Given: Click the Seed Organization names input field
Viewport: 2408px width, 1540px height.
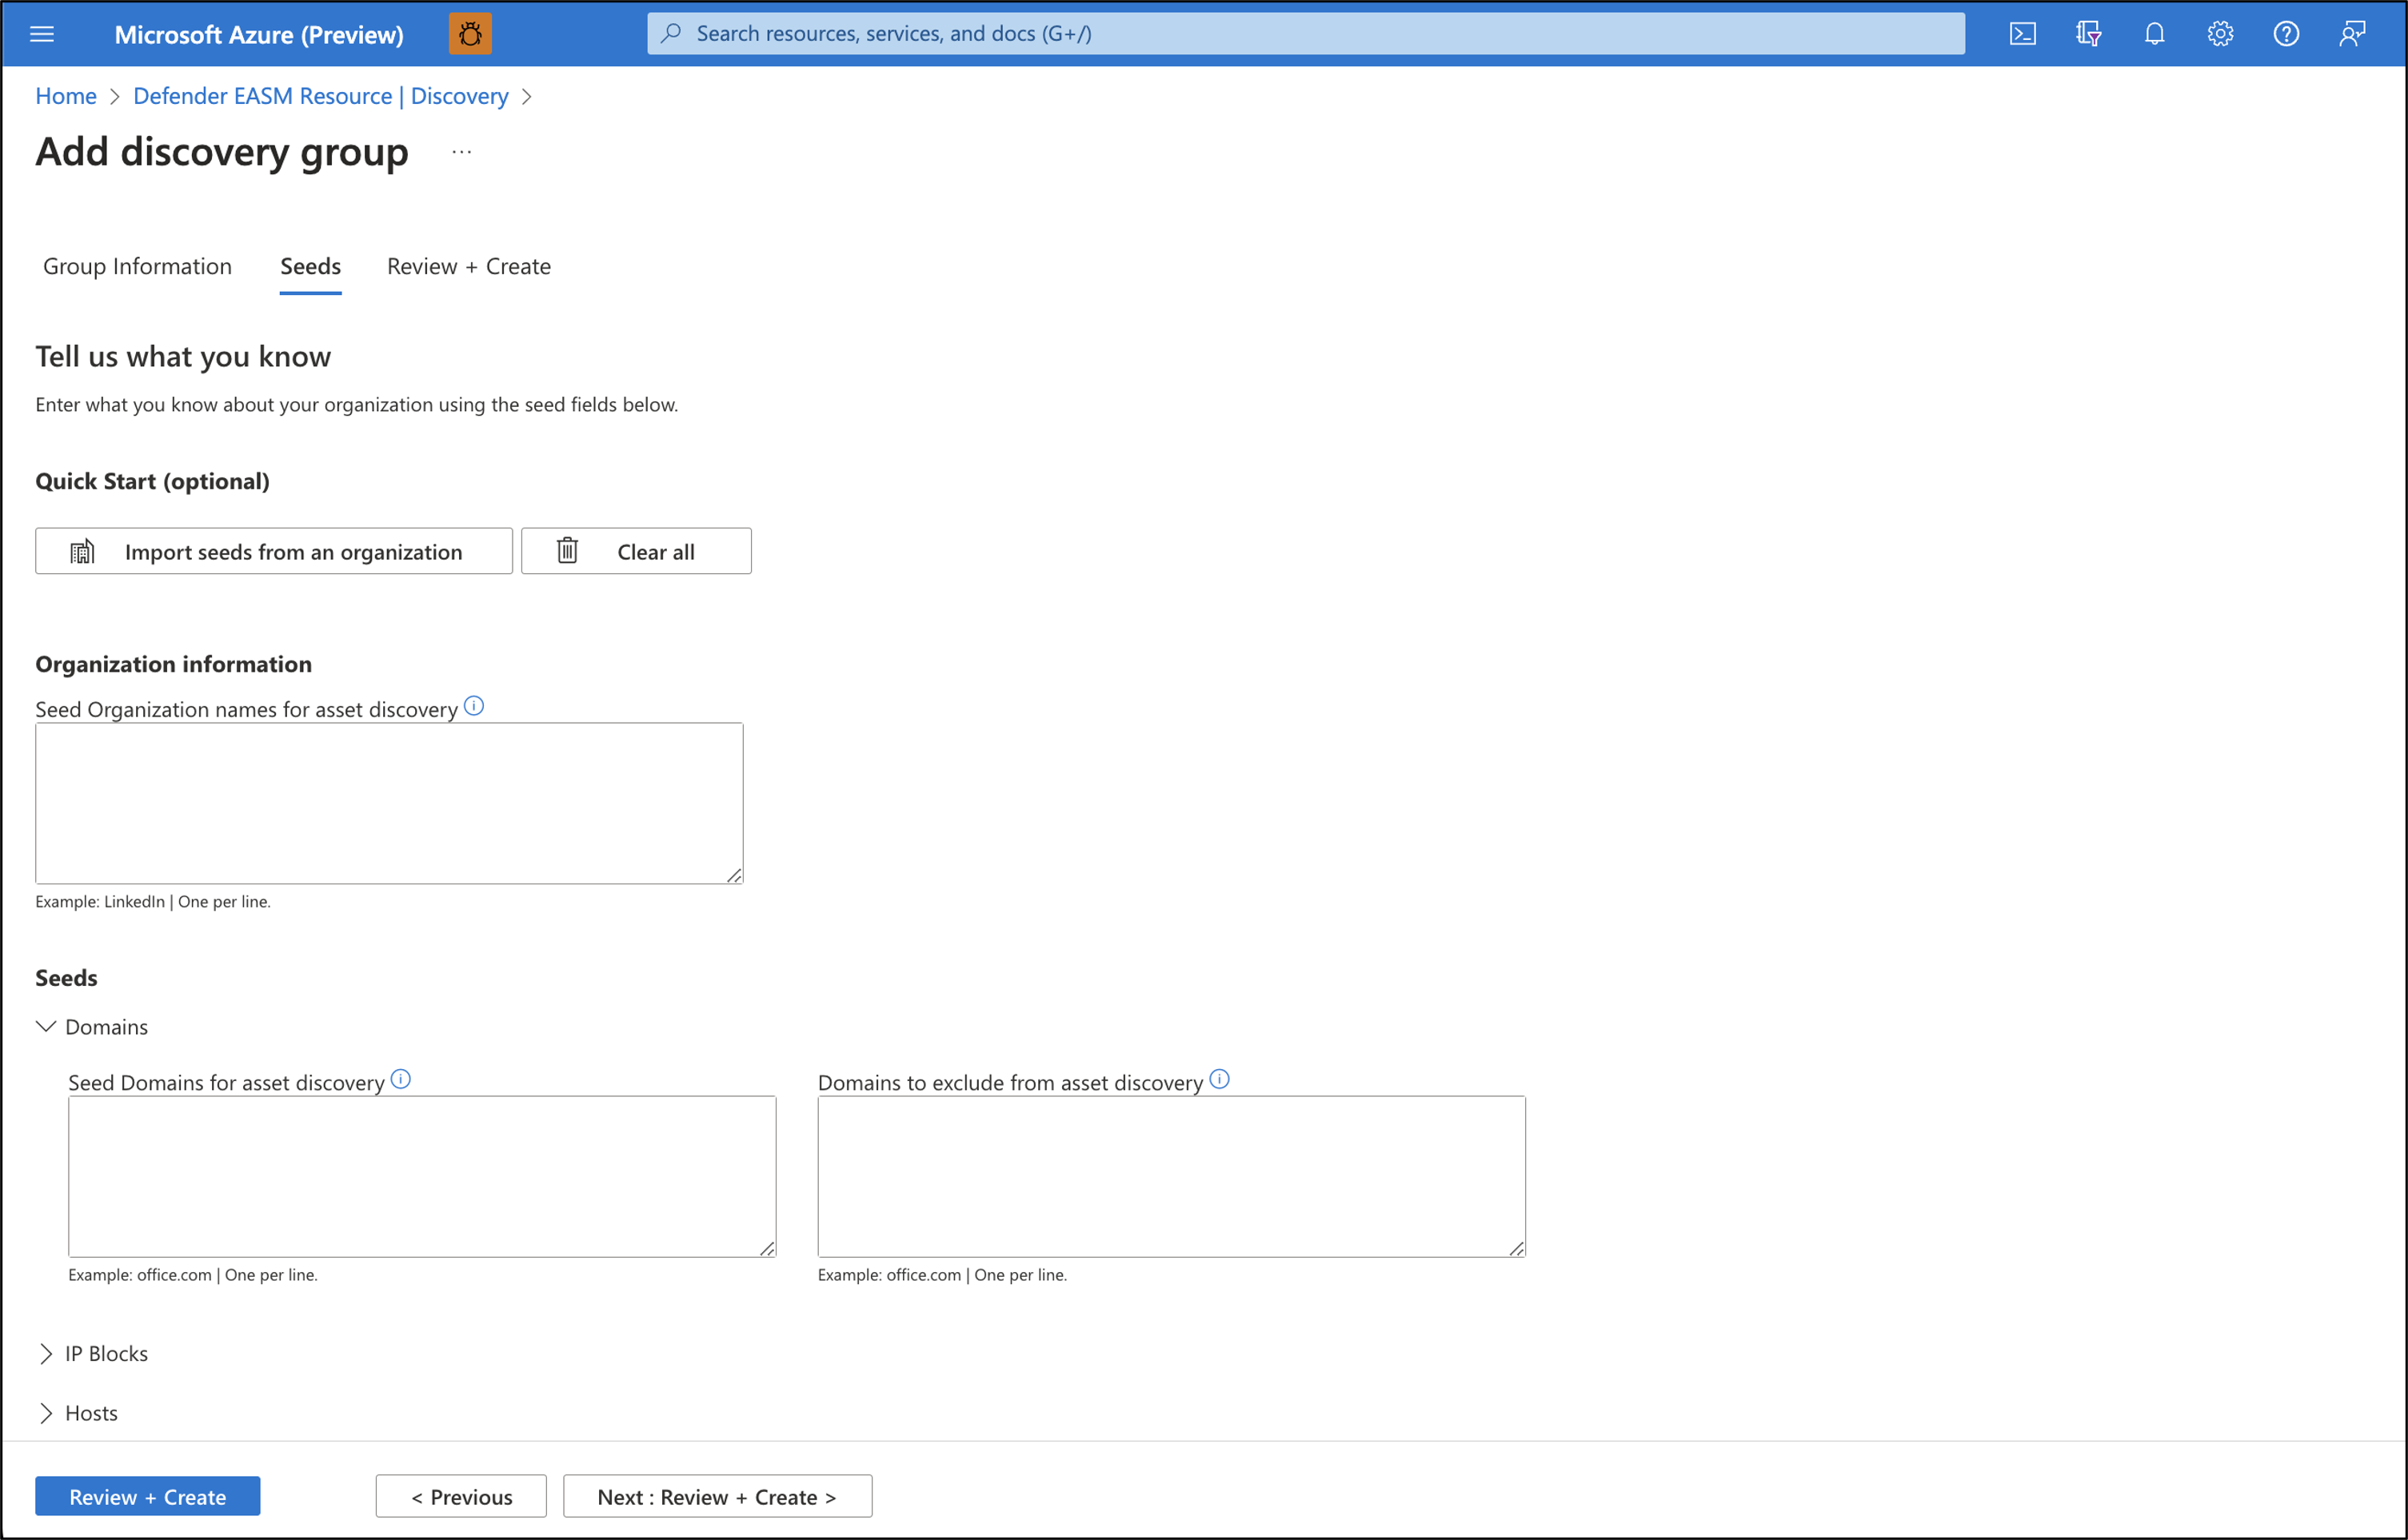Looking at the screenshot, I should [388, 801].
